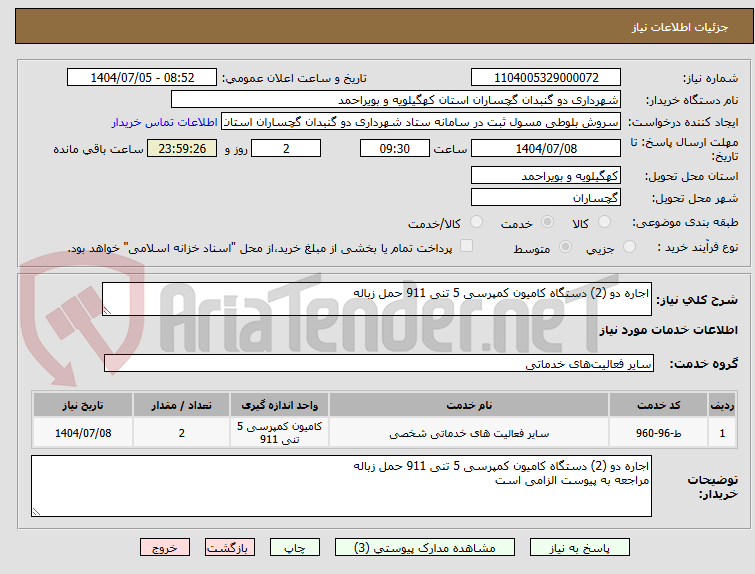Image resolution: width=755 pixels, height=574 pixels.
Task: Click سایر فعالیت های خدماتی شخصی cell
Action: tap(469, 433)
